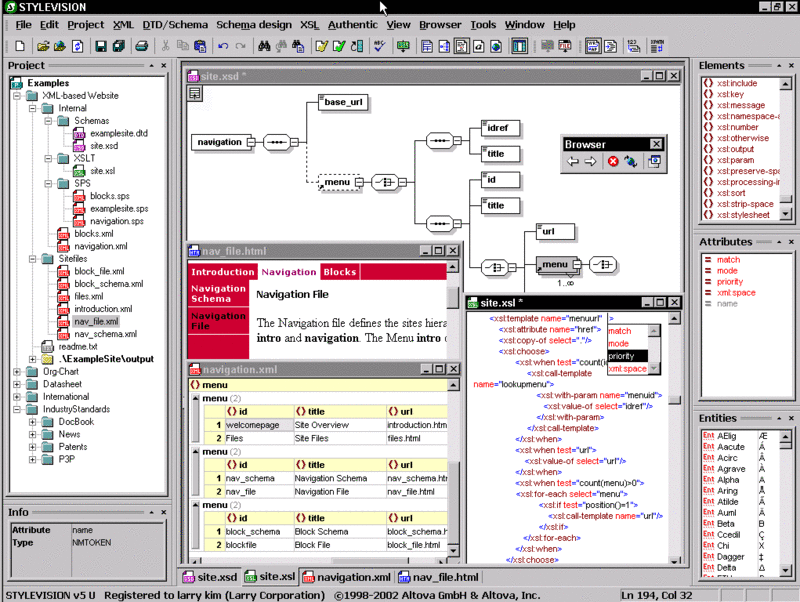Select the match attribute in Attributes panel
800x602 pixels.
coord(728,260)
